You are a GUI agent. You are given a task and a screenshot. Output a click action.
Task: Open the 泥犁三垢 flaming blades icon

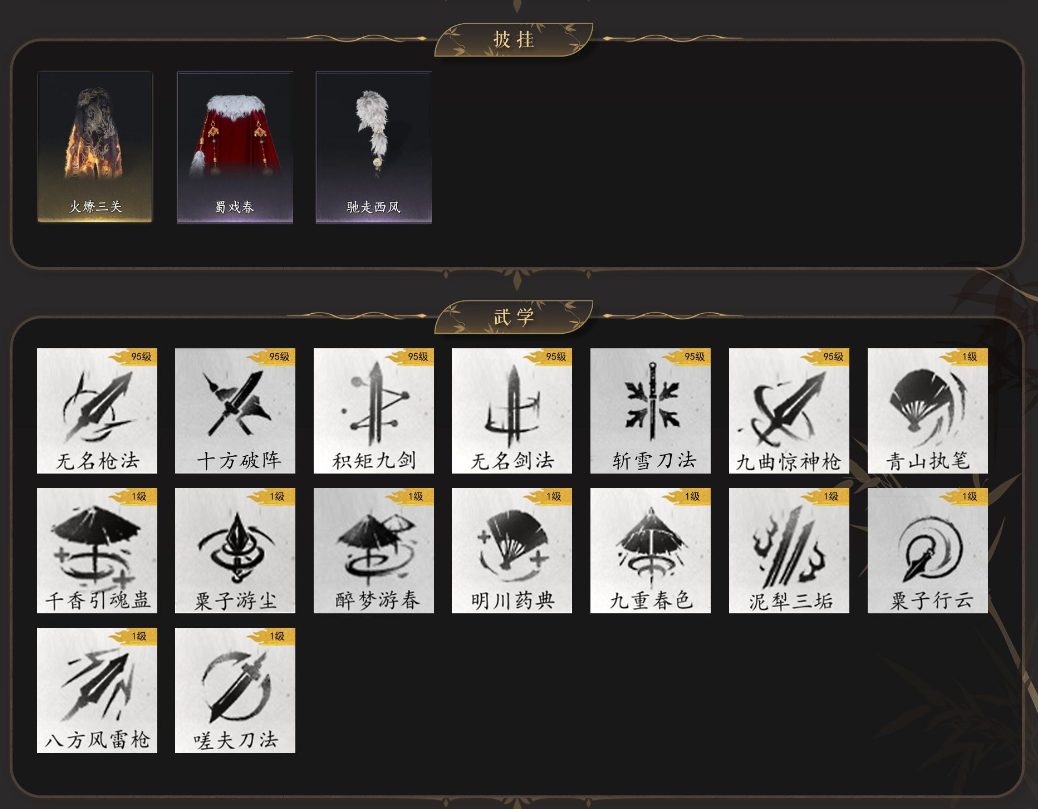pos(788,550)
